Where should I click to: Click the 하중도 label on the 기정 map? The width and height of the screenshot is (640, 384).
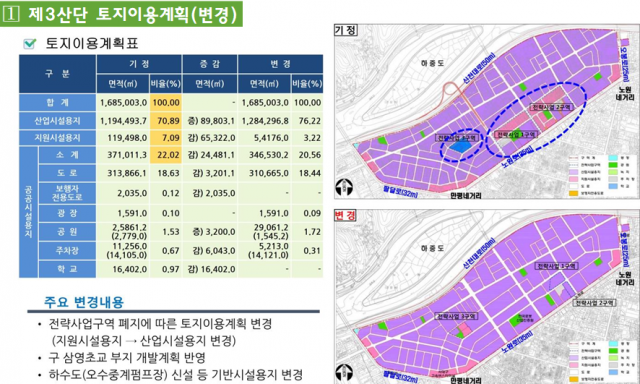click(432, 63)
